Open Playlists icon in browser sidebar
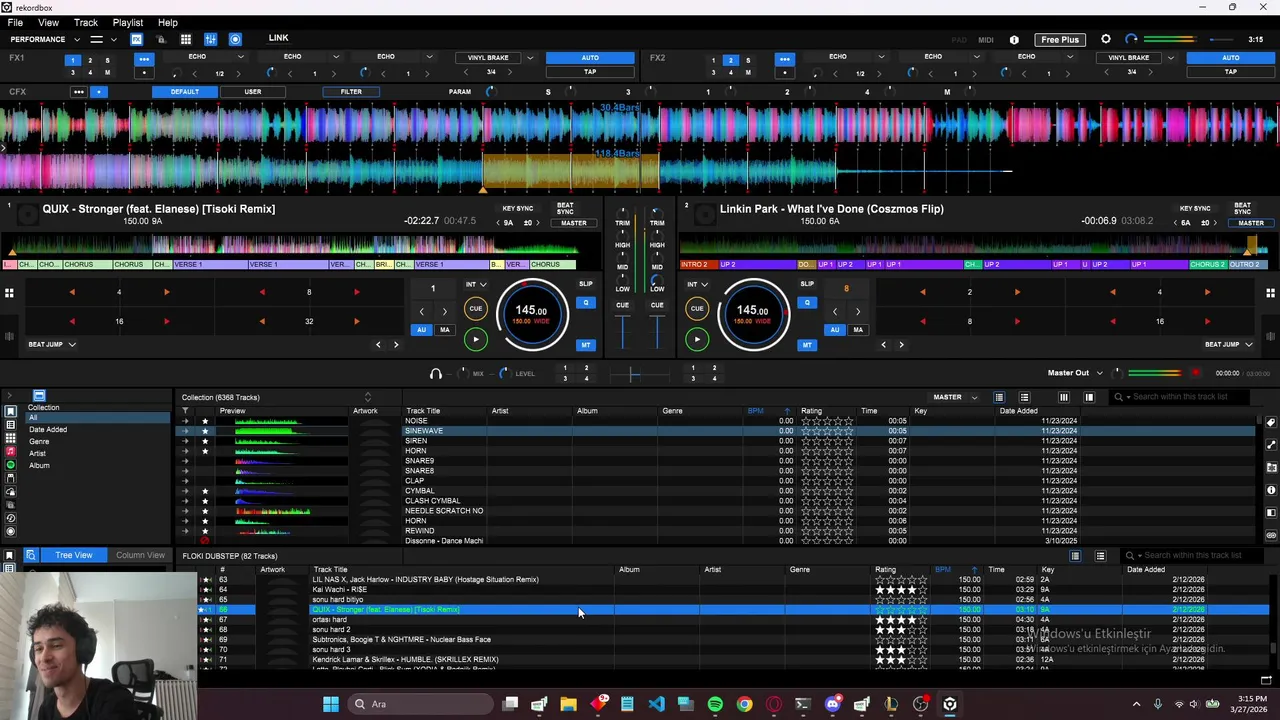The height and width of the screenshot is (720, 1280). tap(10, 425)
